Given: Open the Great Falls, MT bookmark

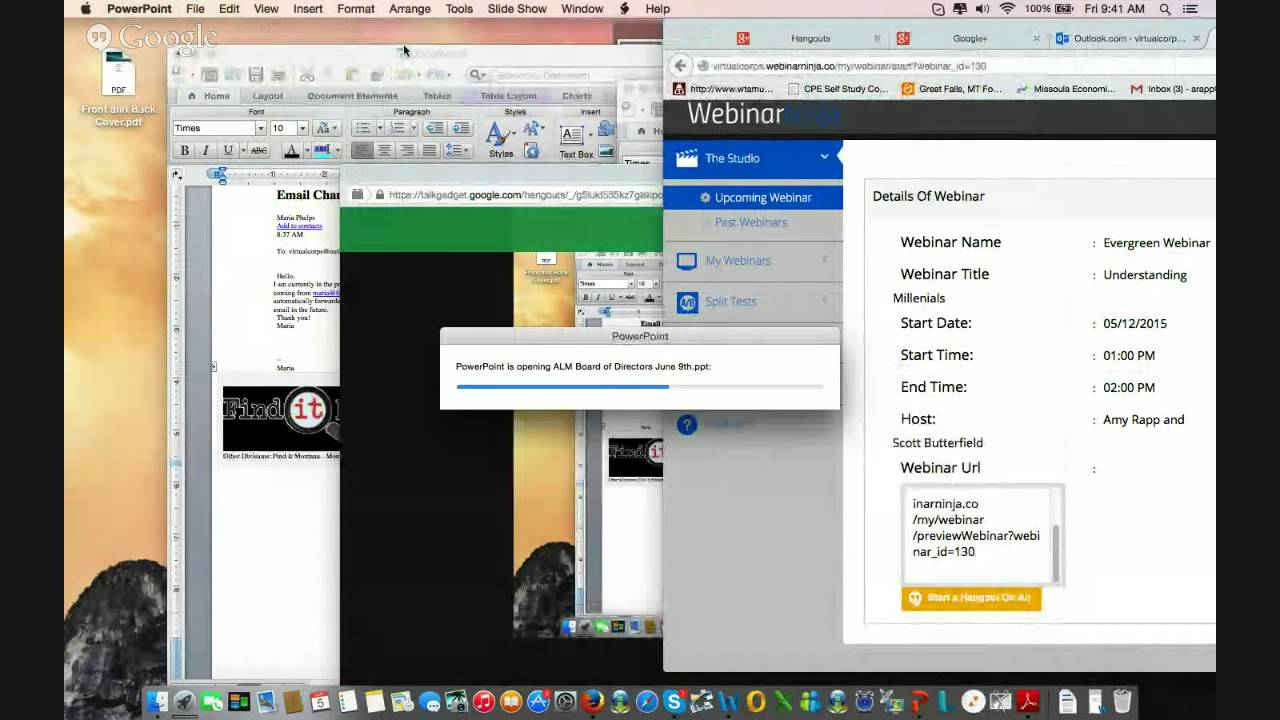Looking at the screenshot, I should pyautogui.click(x=951, y=89).
